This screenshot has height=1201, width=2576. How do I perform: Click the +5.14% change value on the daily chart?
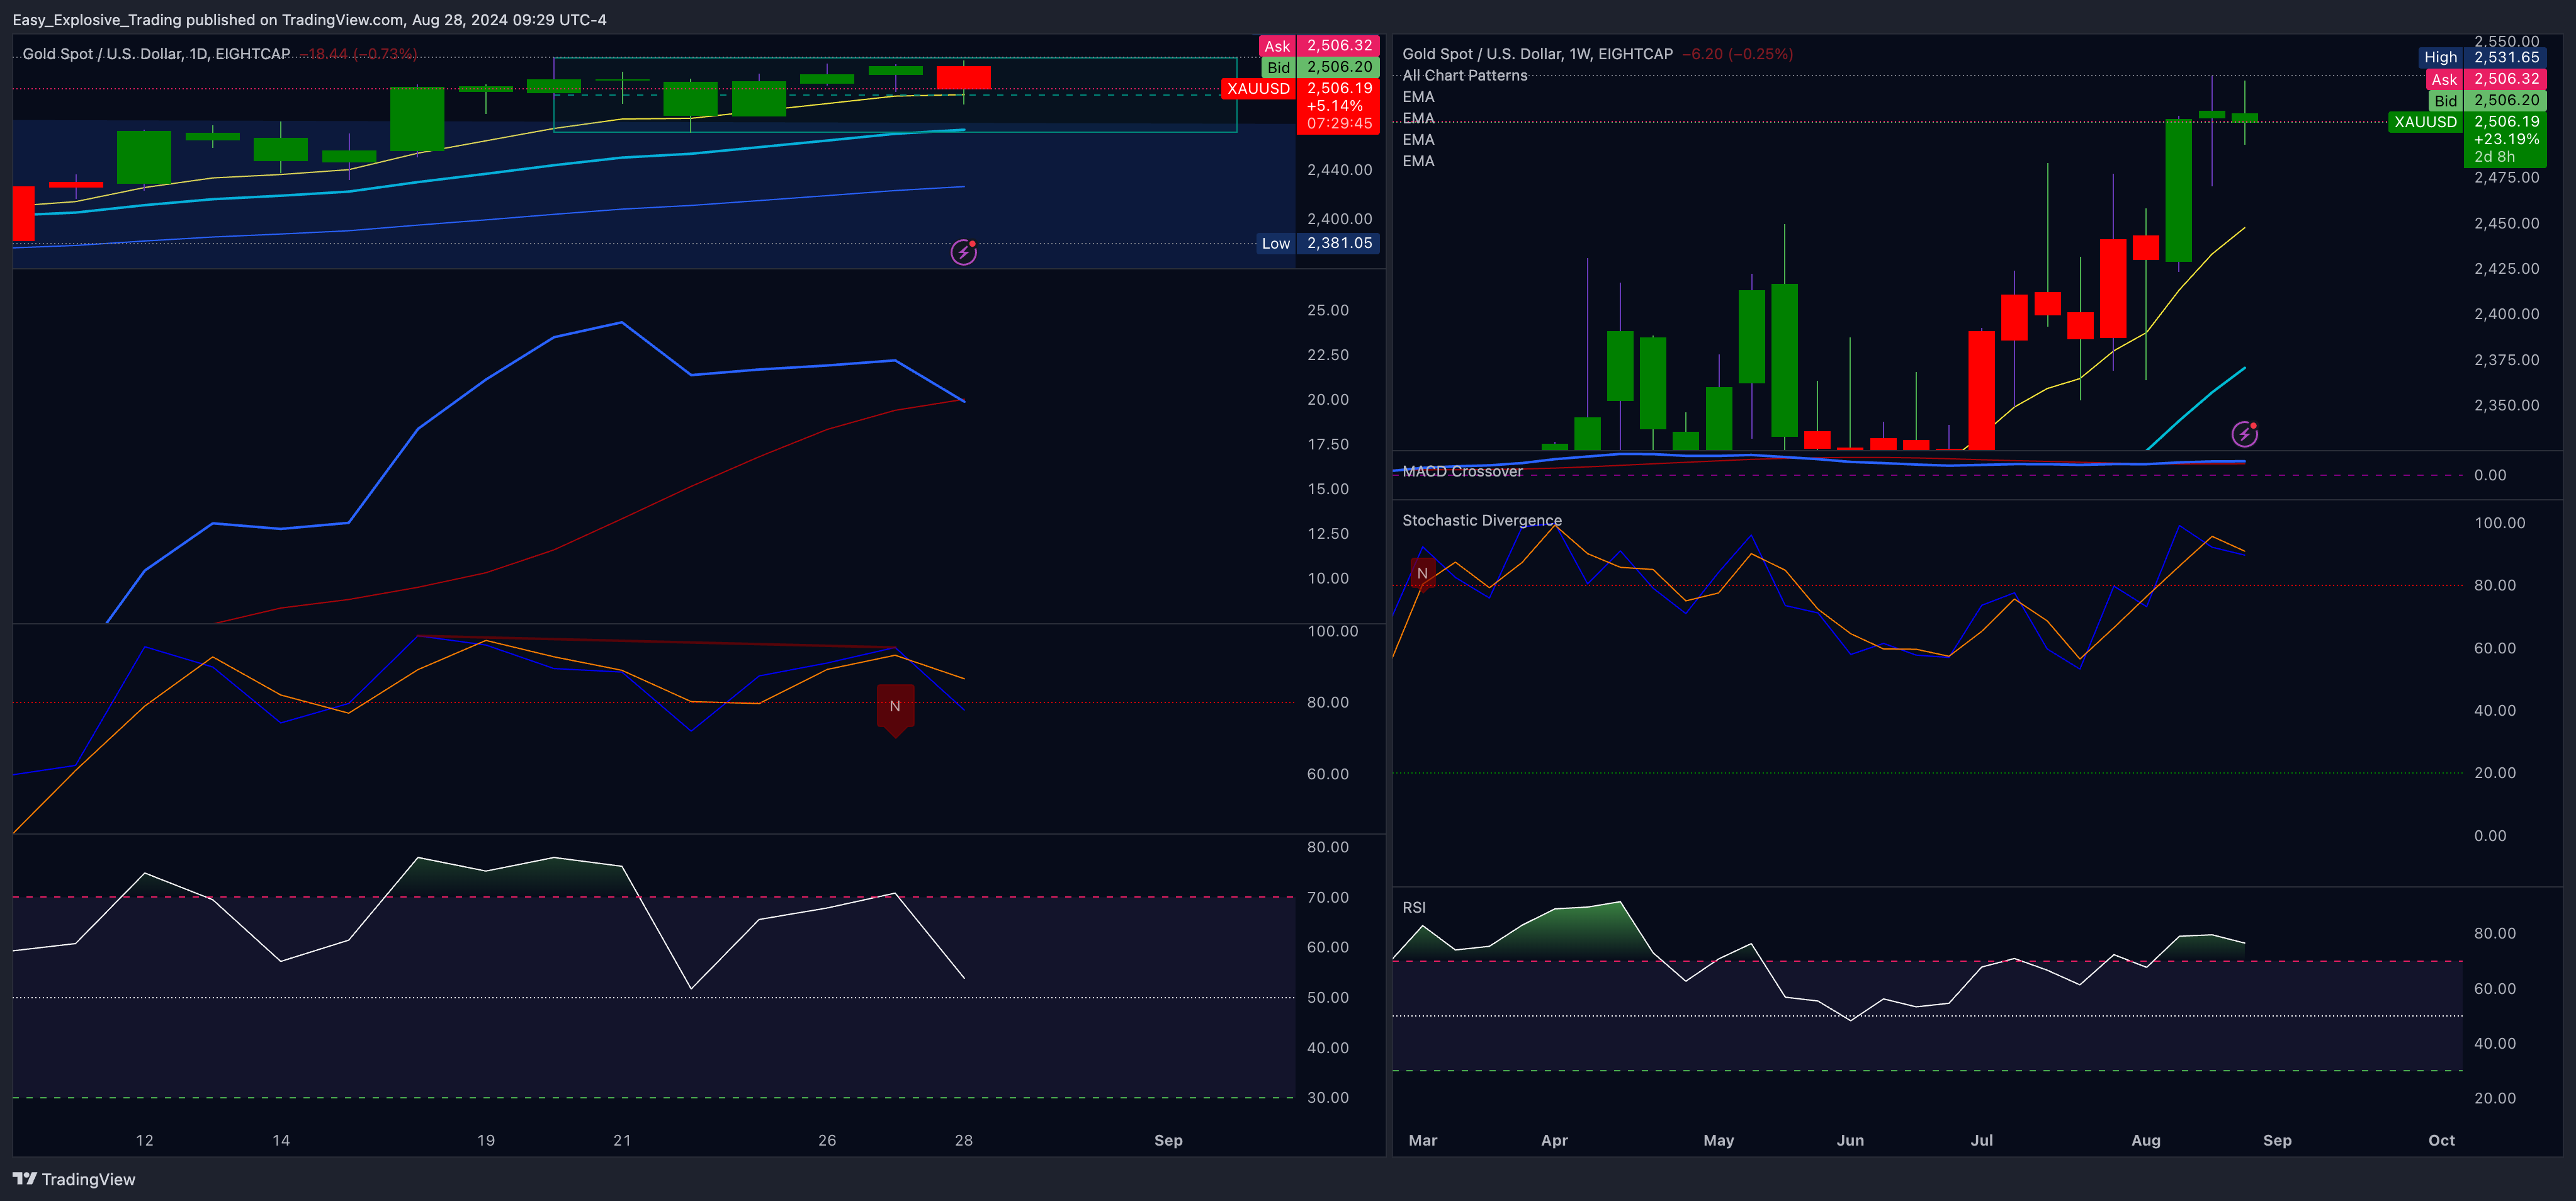coord(1334,106)
